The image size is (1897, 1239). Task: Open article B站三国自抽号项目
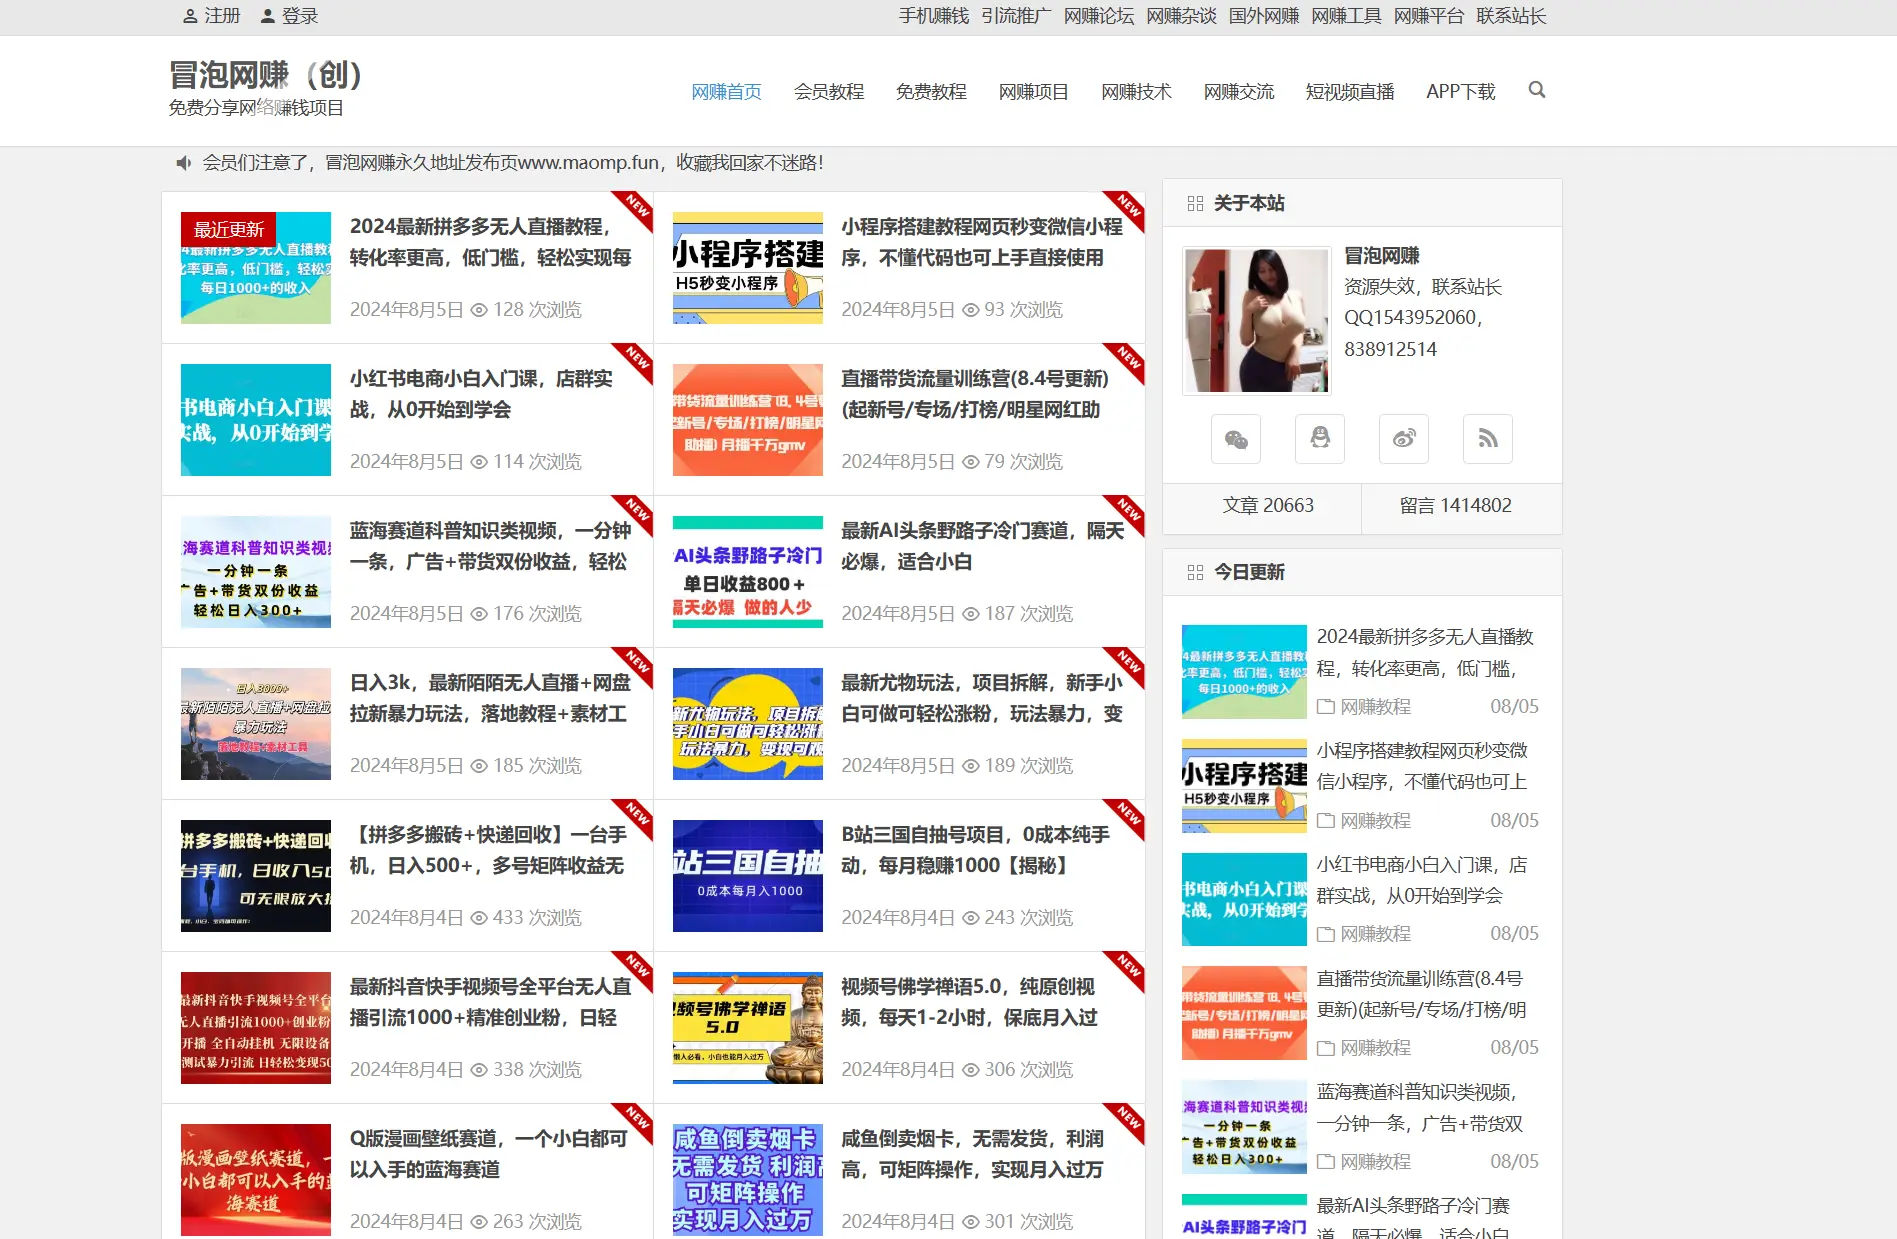975,850
